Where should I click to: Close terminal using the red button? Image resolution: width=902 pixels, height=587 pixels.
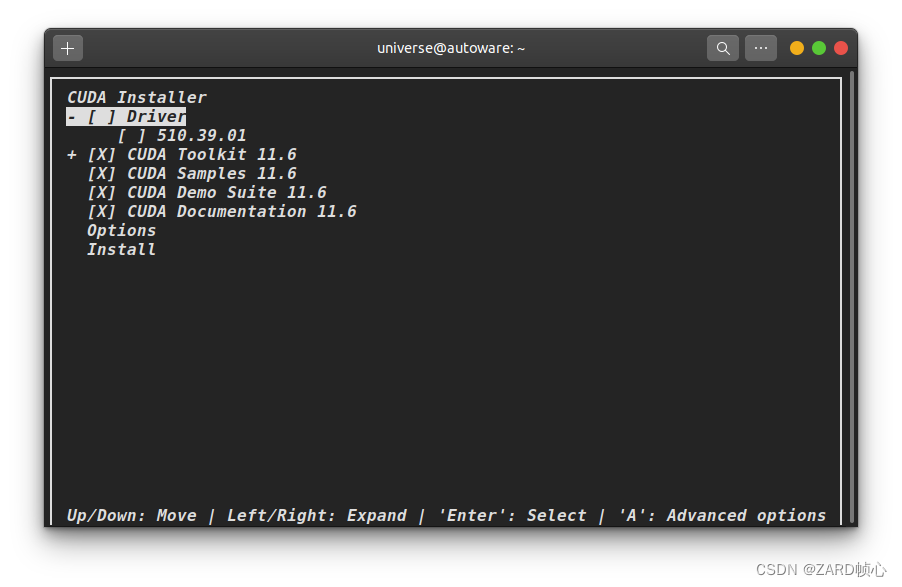[840, 48]
